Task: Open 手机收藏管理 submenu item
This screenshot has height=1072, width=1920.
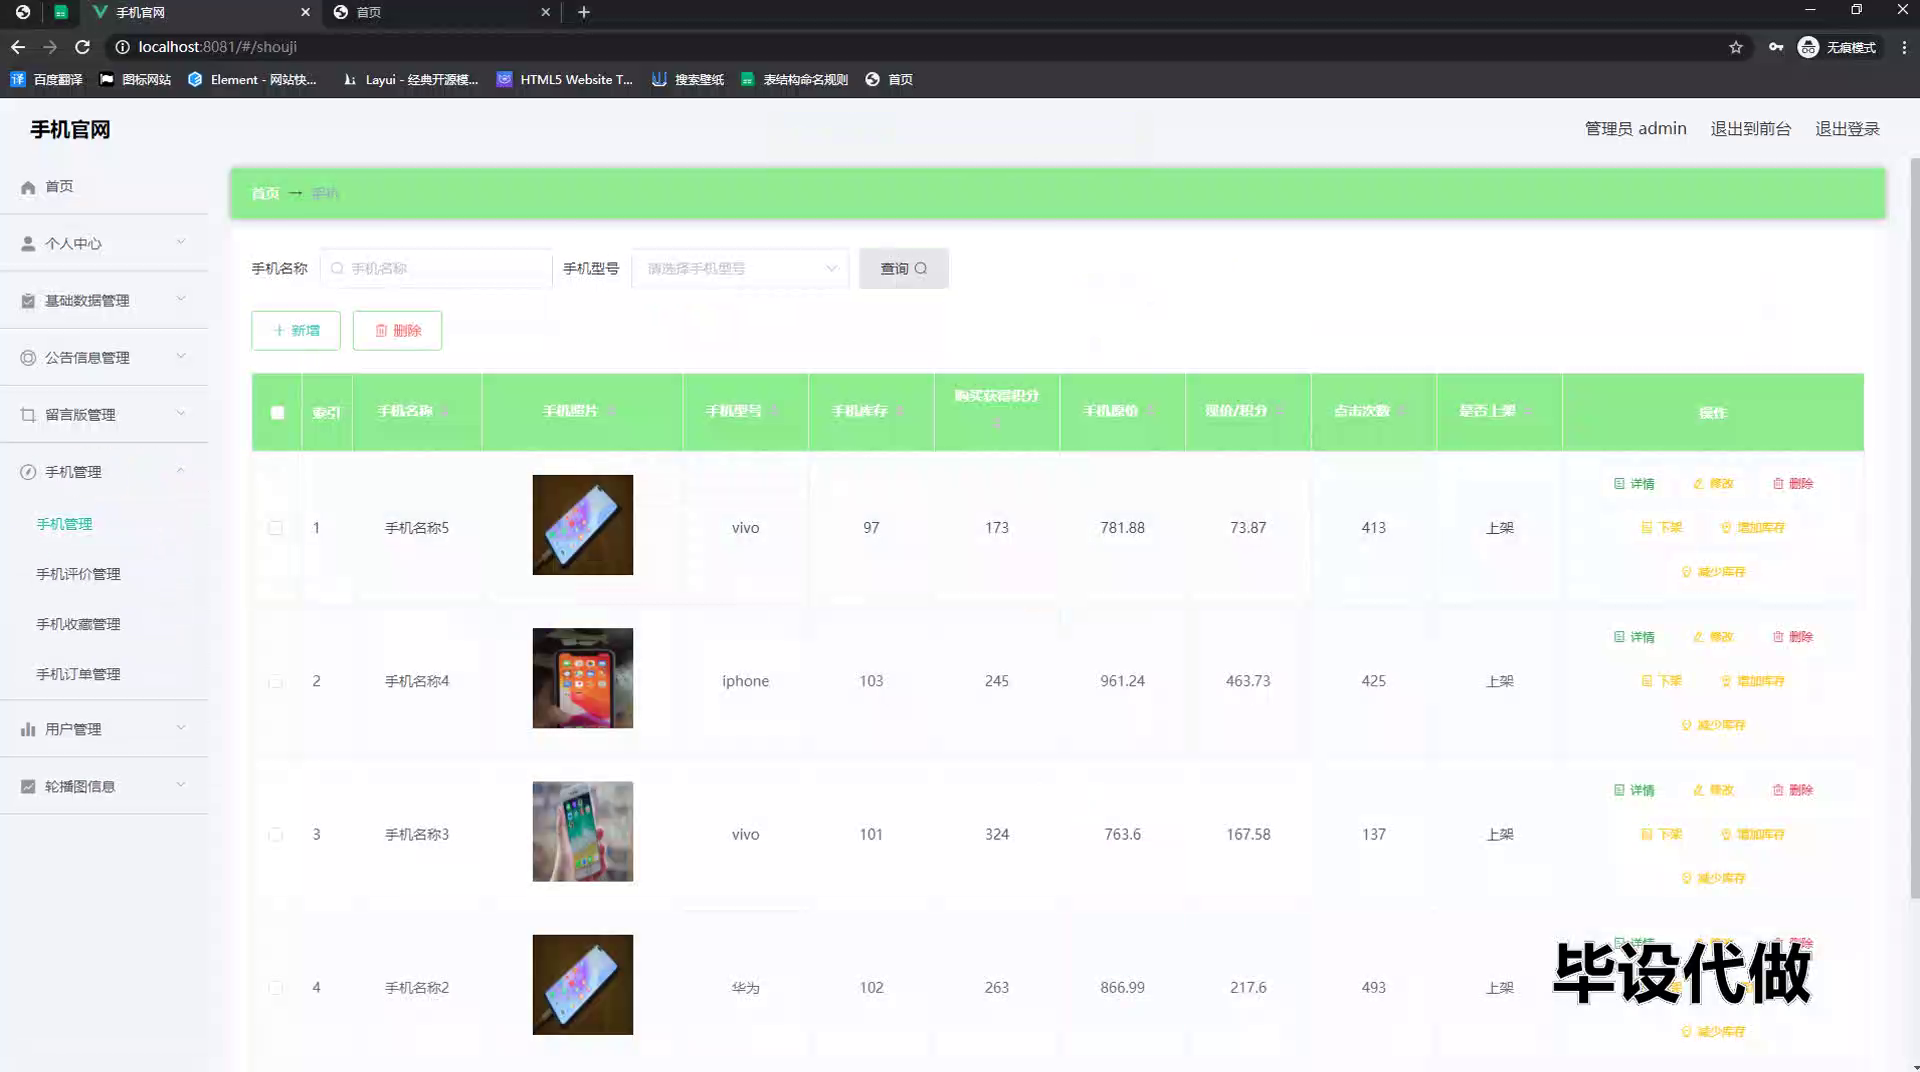Action: tap(78, 624)
